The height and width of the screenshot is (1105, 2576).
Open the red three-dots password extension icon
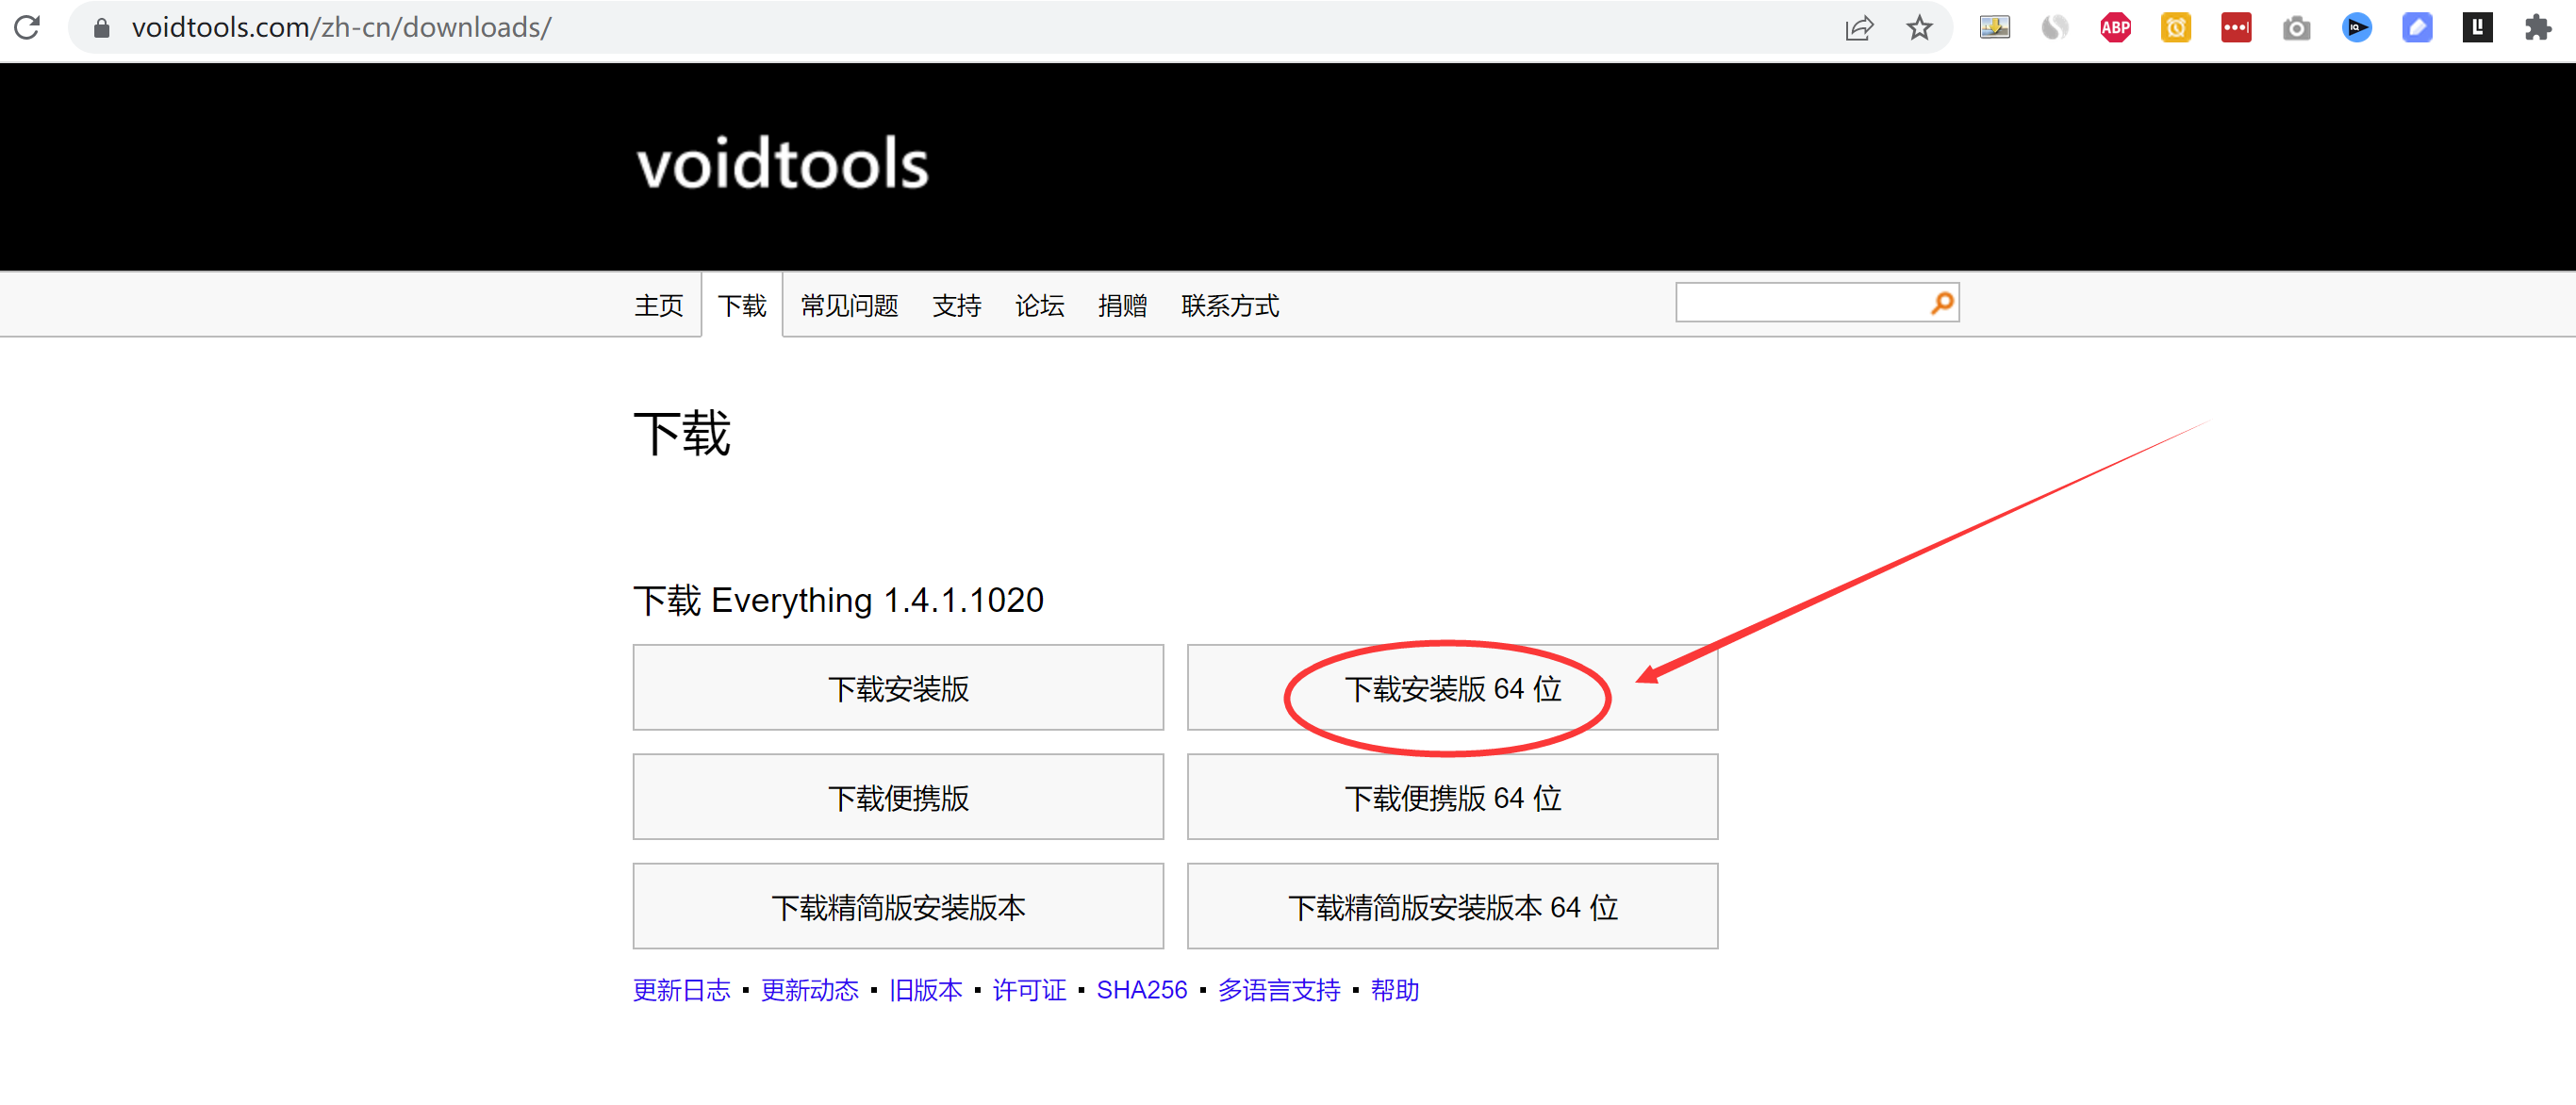tap(2236, 28)
